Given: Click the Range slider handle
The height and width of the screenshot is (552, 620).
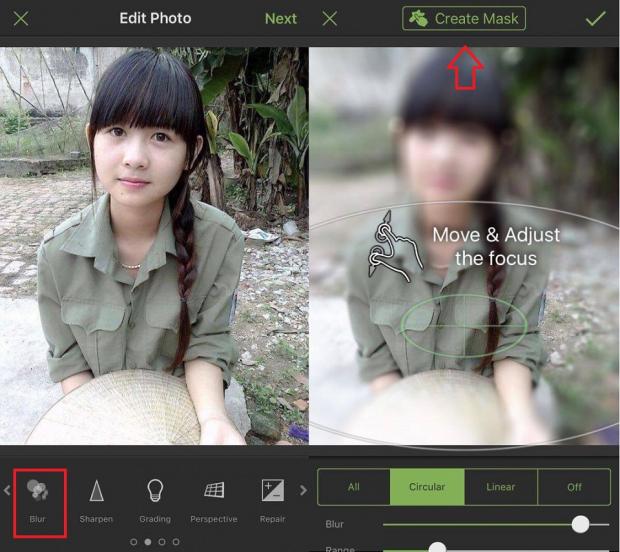Looking at the screenshot, I should click(437, 547).
